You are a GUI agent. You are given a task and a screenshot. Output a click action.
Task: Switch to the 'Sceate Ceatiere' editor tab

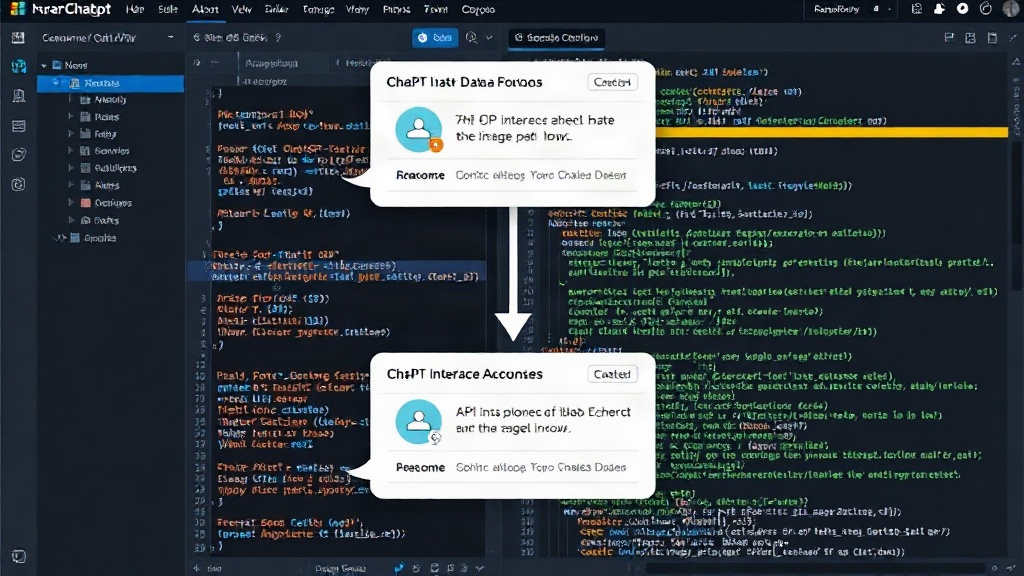tap(556, 38)
